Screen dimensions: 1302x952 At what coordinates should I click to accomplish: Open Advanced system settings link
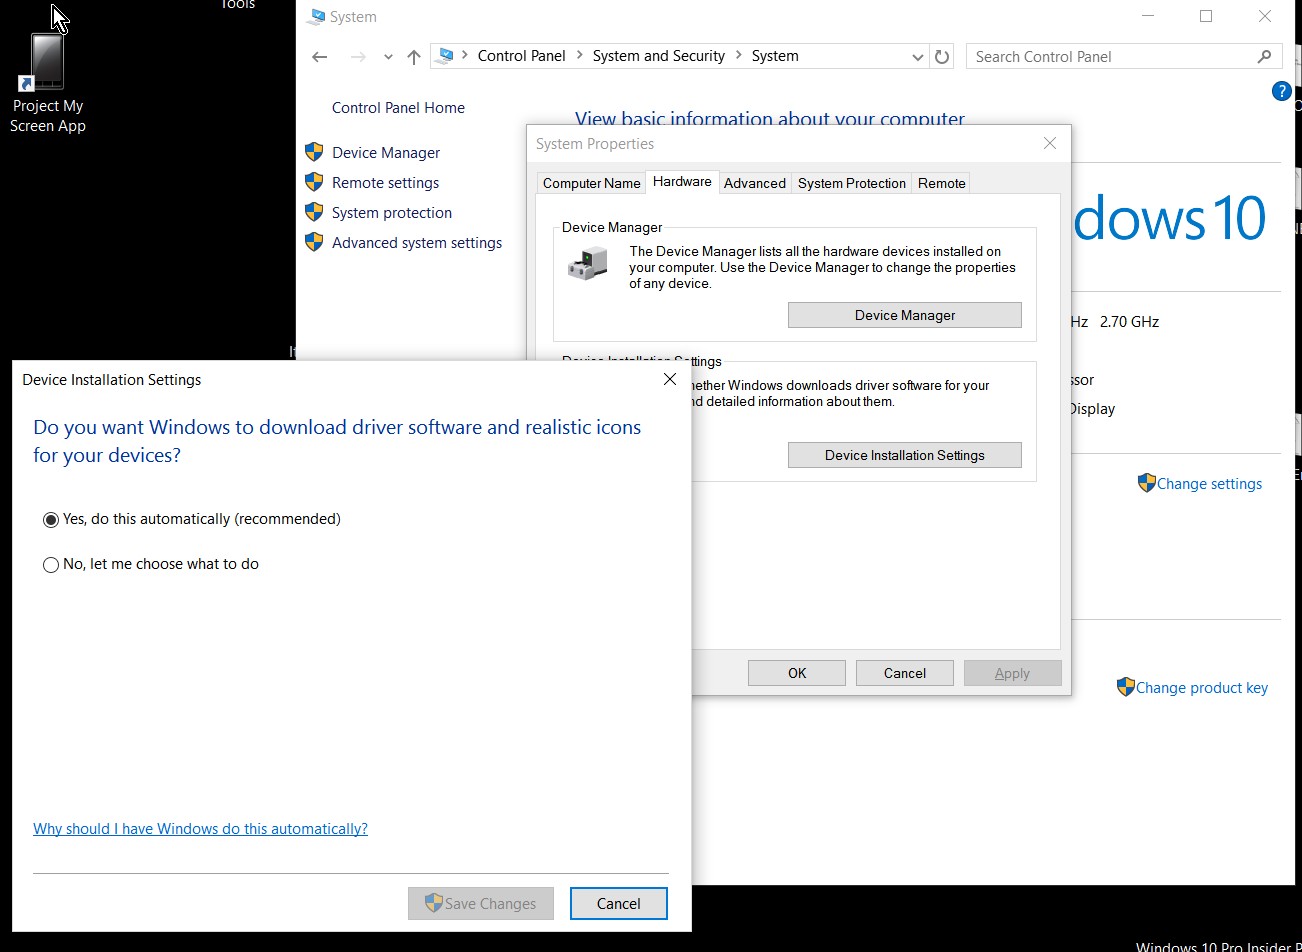[x=417, y=243]
